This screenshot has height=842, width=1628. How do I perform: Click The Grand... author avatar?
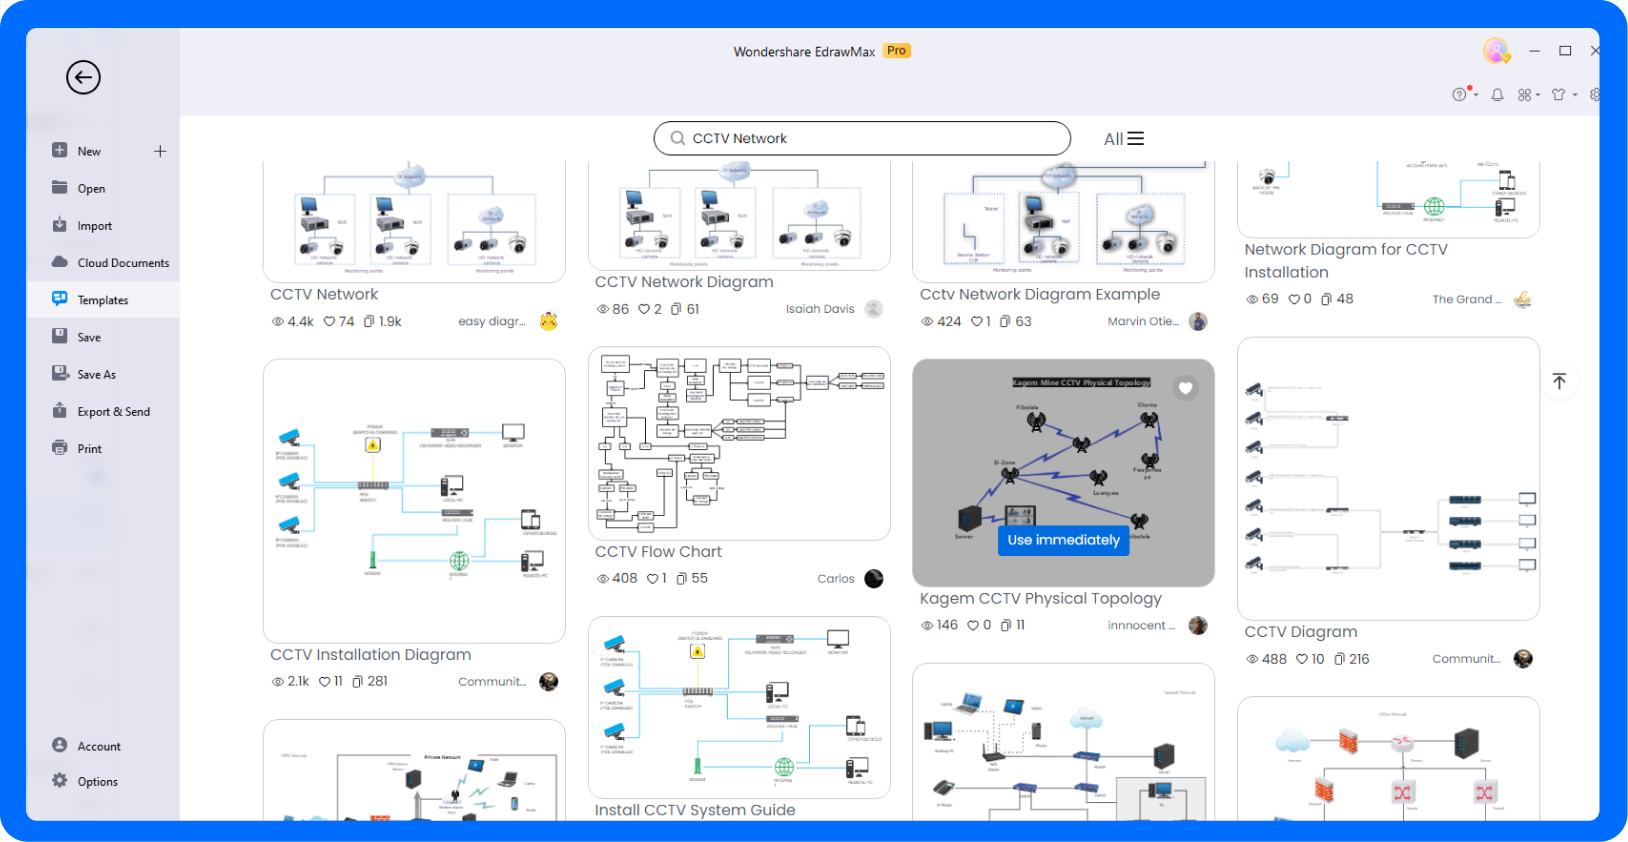[1522, 299]
